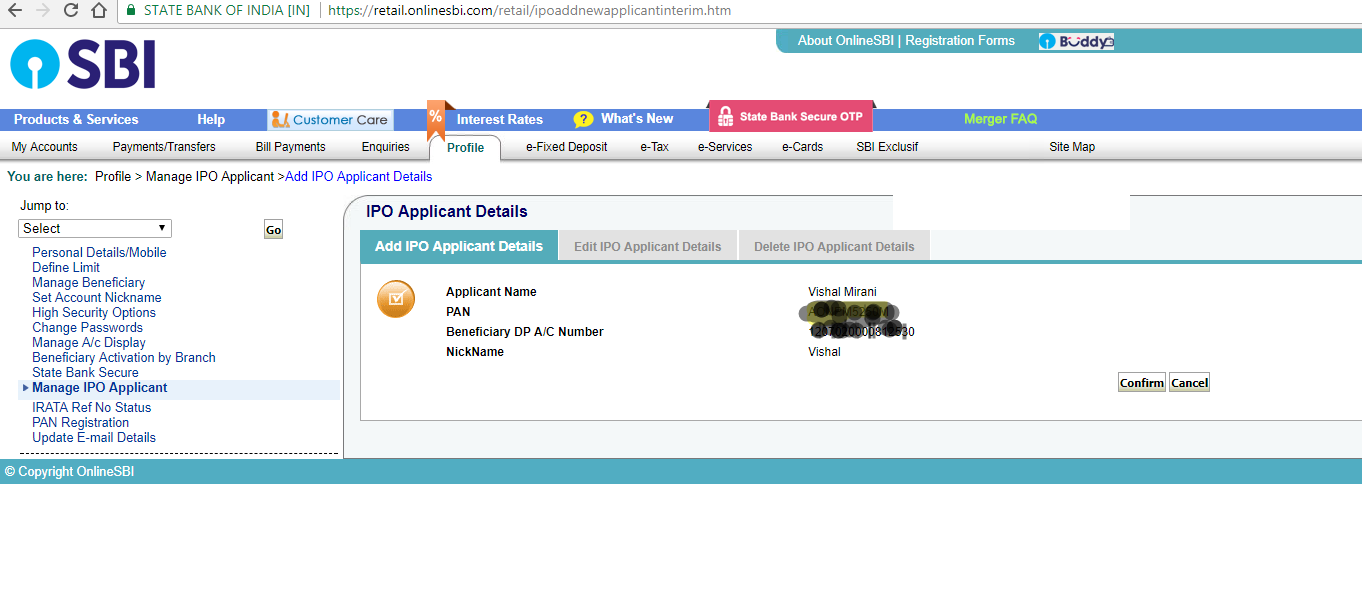Open Site Map link
Image resolution: width=1362 pixels, height=606 pixels.
1072,147
